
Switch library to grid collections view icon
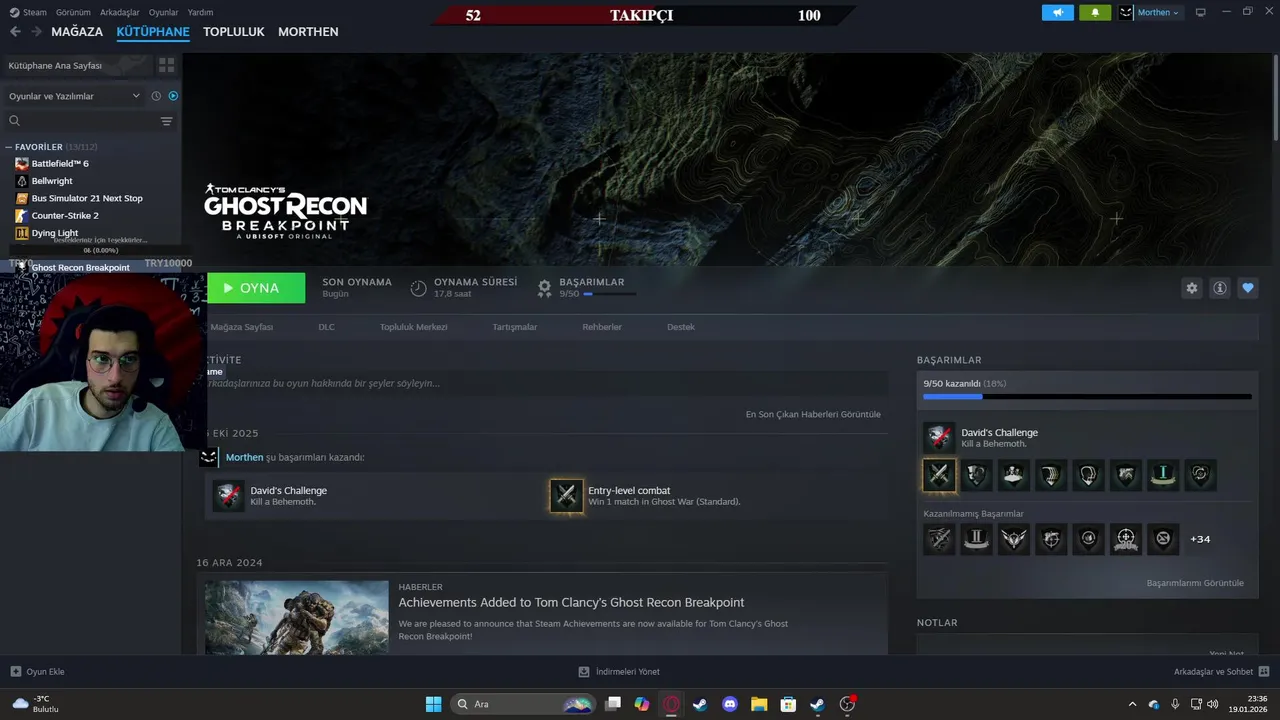[x=166, y=65]
